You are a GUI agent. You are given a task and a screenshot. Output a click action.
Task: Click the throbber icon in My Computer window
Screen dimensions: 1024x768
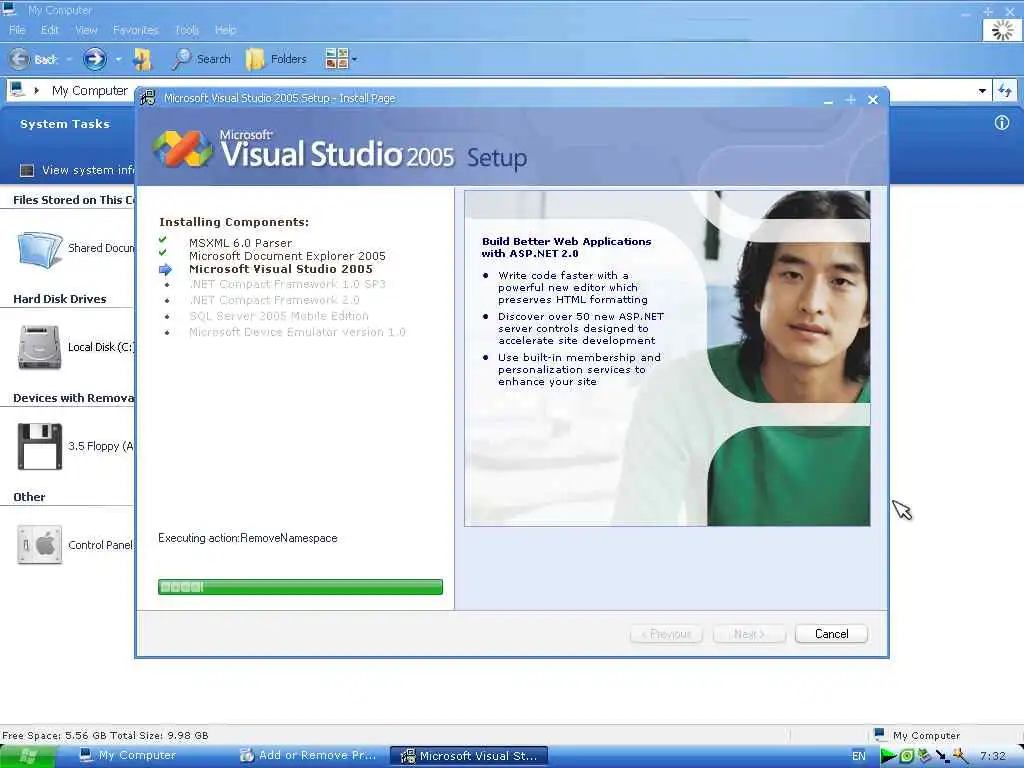pos(1002,30)
